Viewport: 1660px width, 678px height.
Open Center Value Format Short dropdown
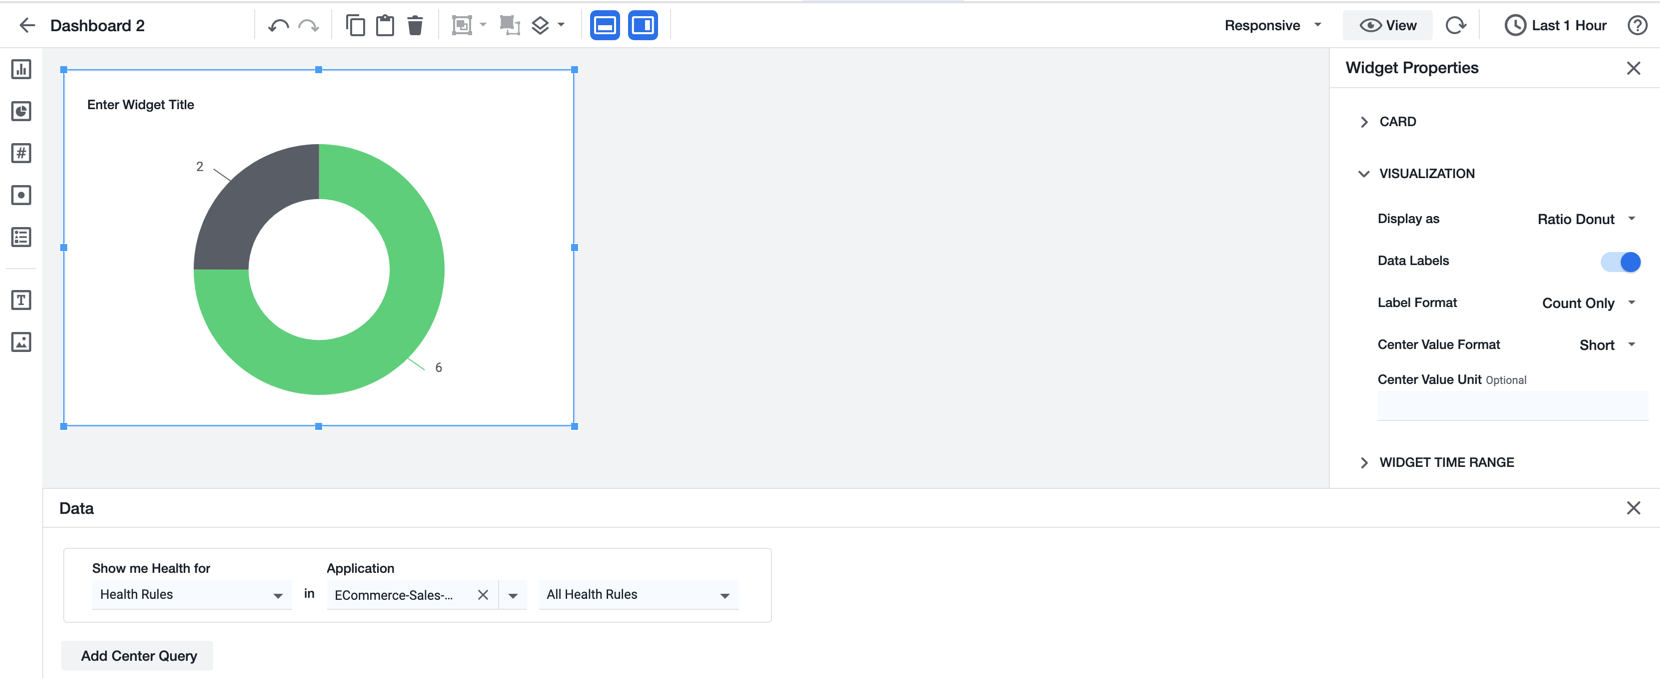[x=1607, y=345]
